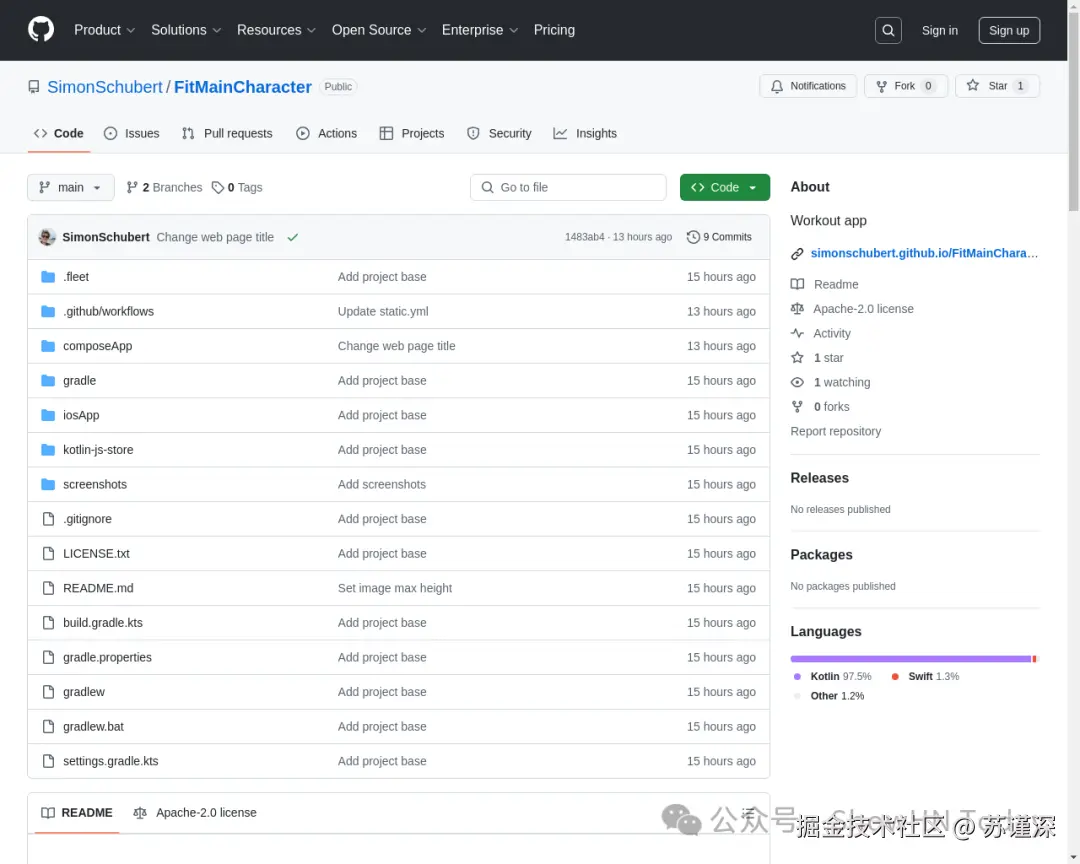Click the notifications bell icon
The width and height of the screenshot is (1080, 864).
click(777, 86)
